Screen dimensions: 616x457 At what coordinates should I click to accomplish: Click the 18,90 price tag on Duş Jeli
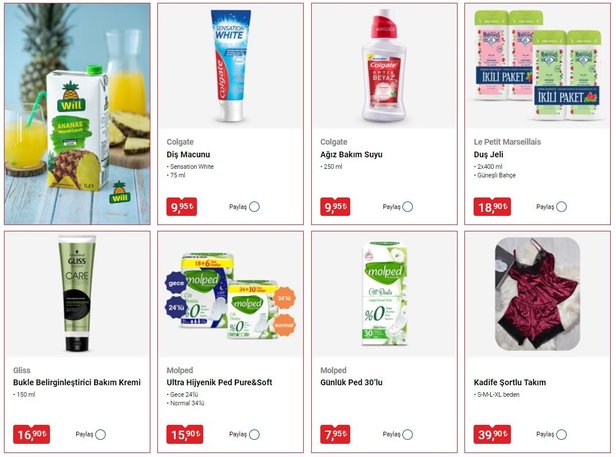pos(492,207)
